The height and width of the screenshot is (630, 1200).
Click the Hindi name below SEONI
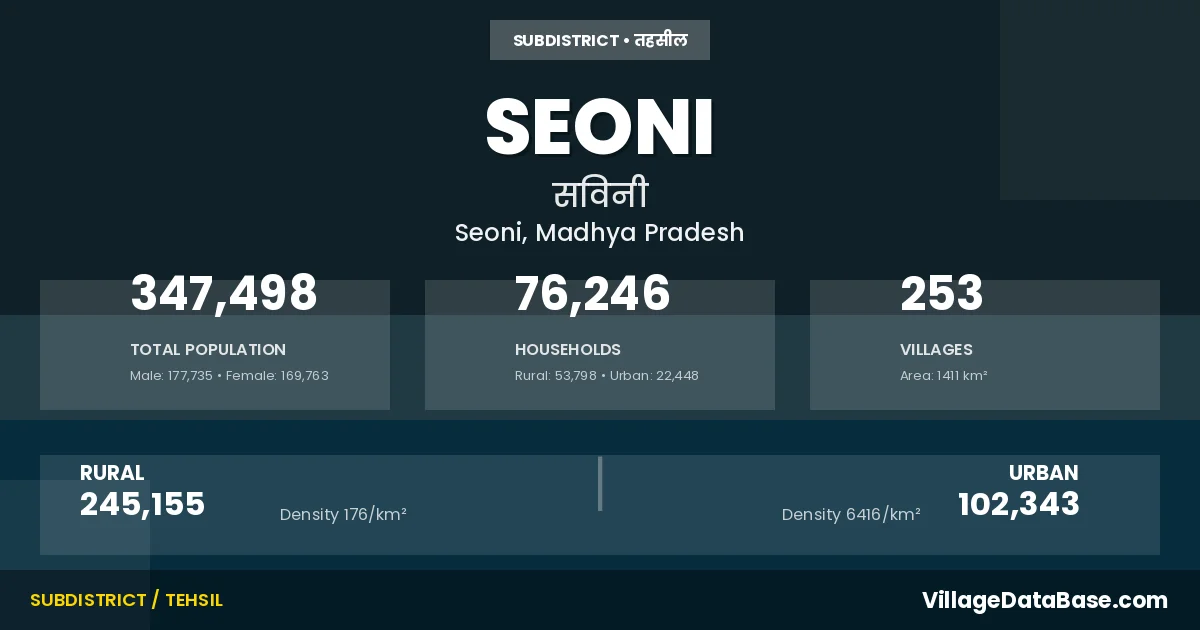click(x=600, y=194)
